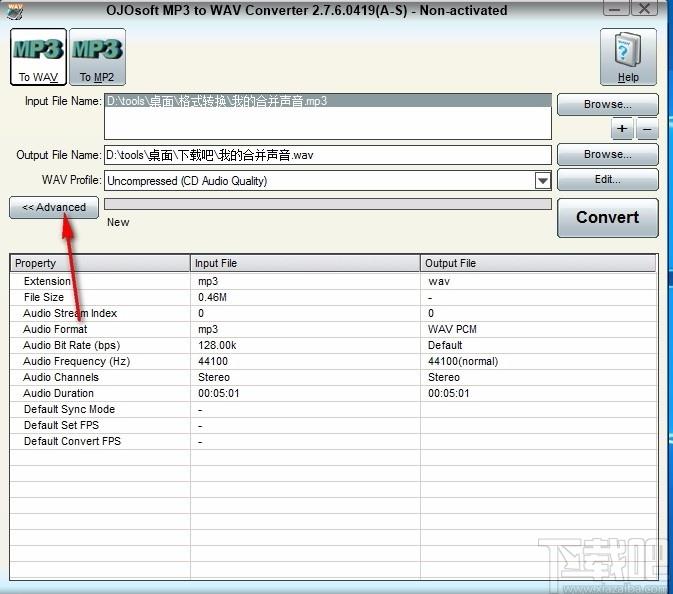Edit the WAV profile
Viewport: 673px width, 594px height.
(607, 179)
